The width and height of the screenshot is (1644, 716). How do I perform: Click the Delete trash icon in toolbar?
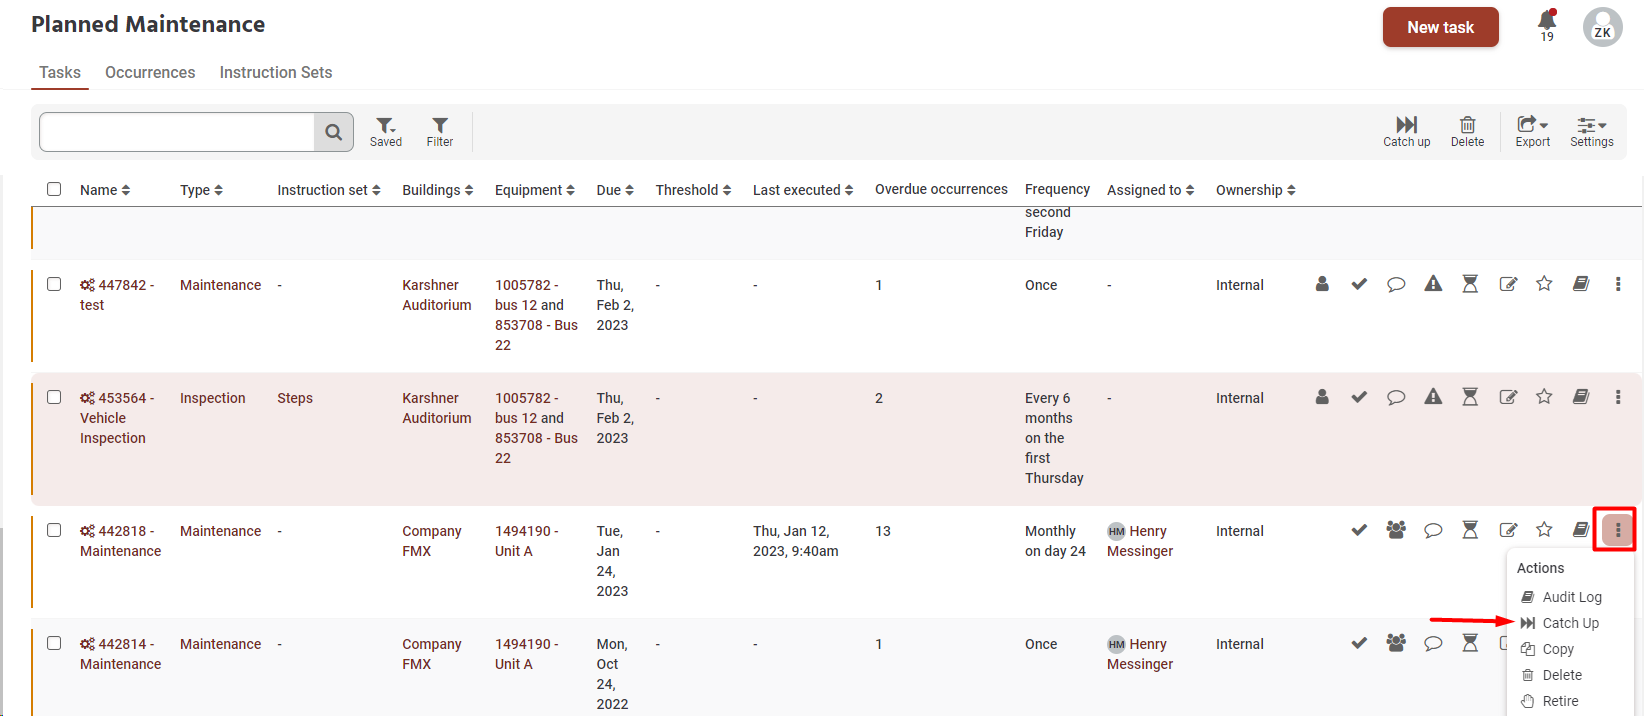pos(1467,131)
